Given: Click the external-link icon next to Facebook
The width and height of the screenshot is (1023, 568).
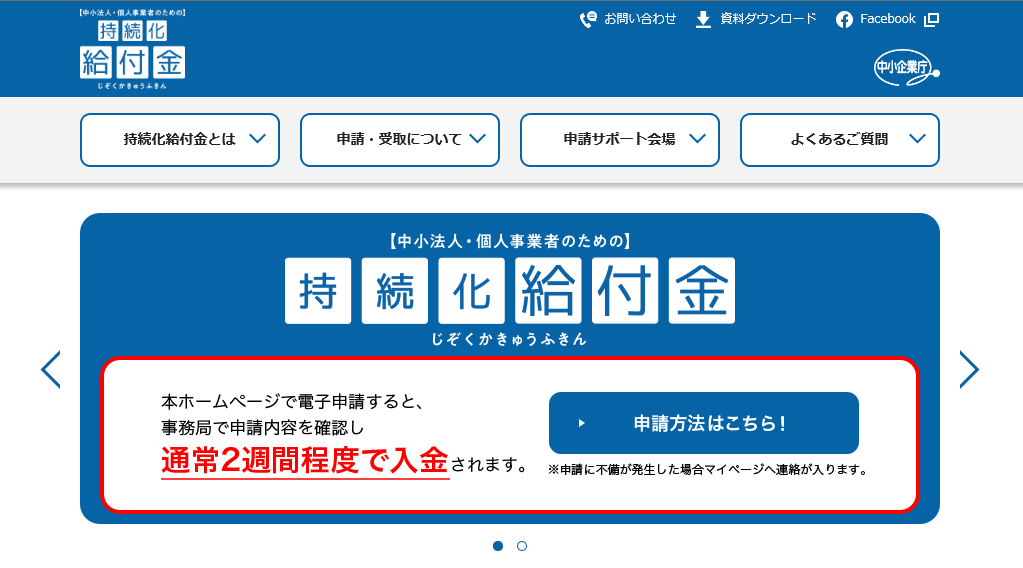Looking at the screenshot, I should click(931, 19).
